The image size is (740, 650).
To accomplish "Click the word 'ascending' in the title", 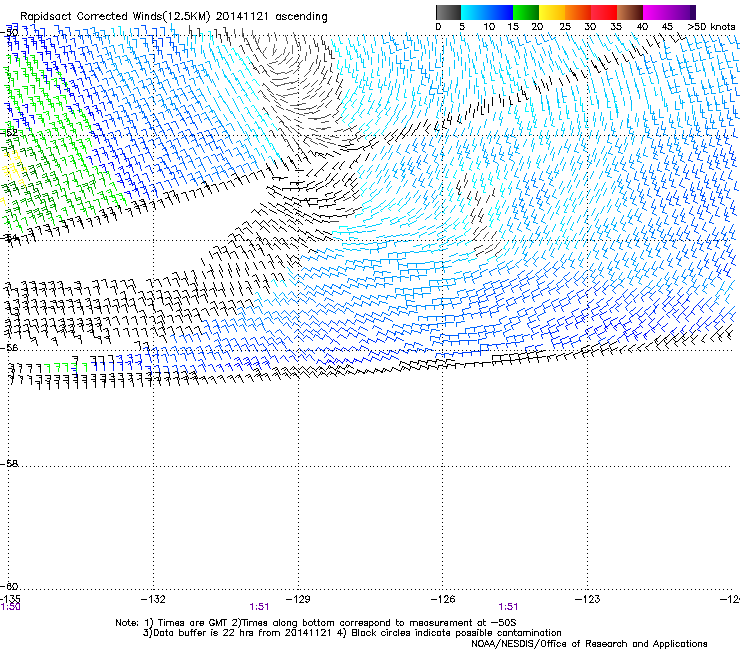I will pos(301,17).
